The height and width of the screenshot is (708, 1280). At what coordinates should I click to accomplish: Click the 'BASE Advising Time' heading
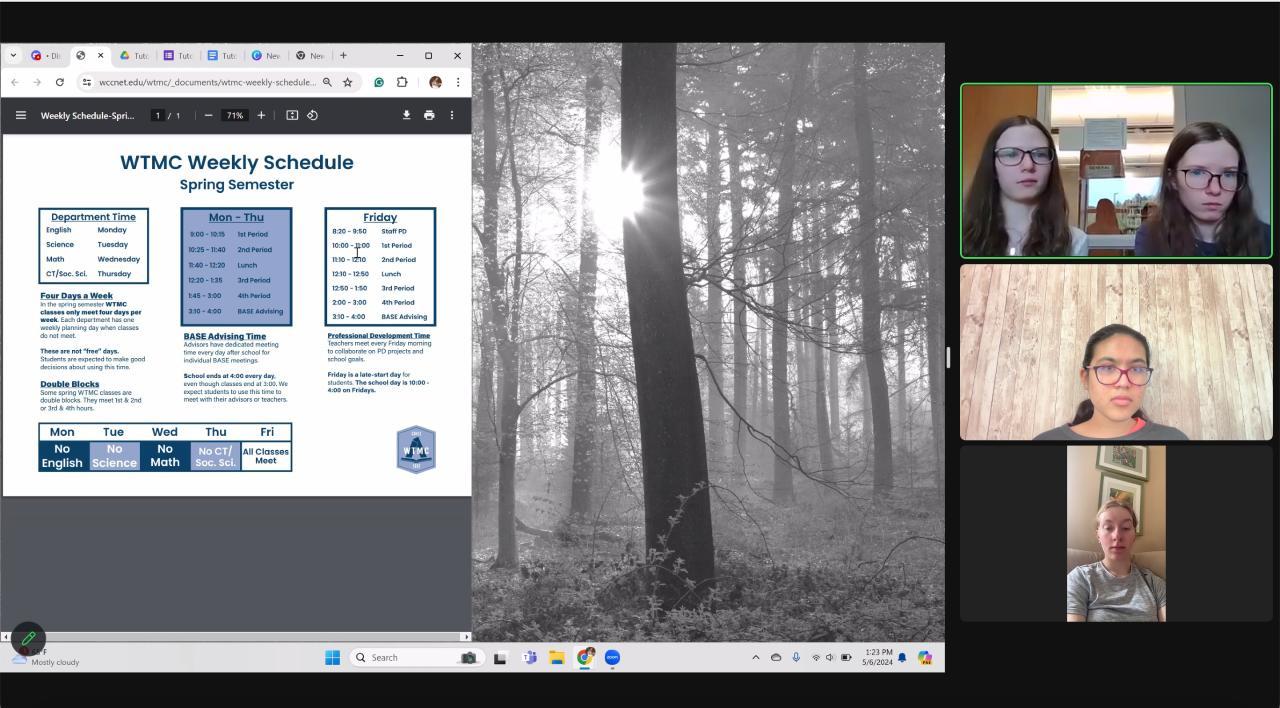pos(225,336)
